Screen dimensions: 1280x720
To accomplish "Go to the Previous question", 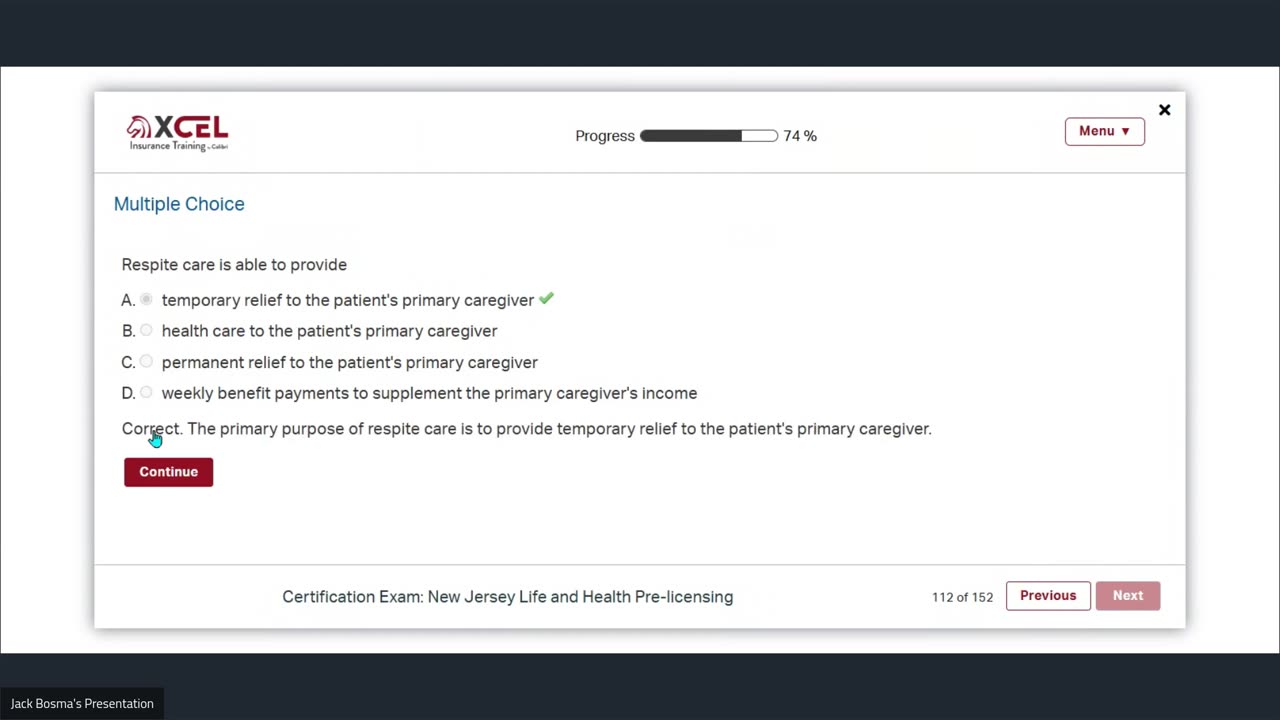I will click(1048, 595).
